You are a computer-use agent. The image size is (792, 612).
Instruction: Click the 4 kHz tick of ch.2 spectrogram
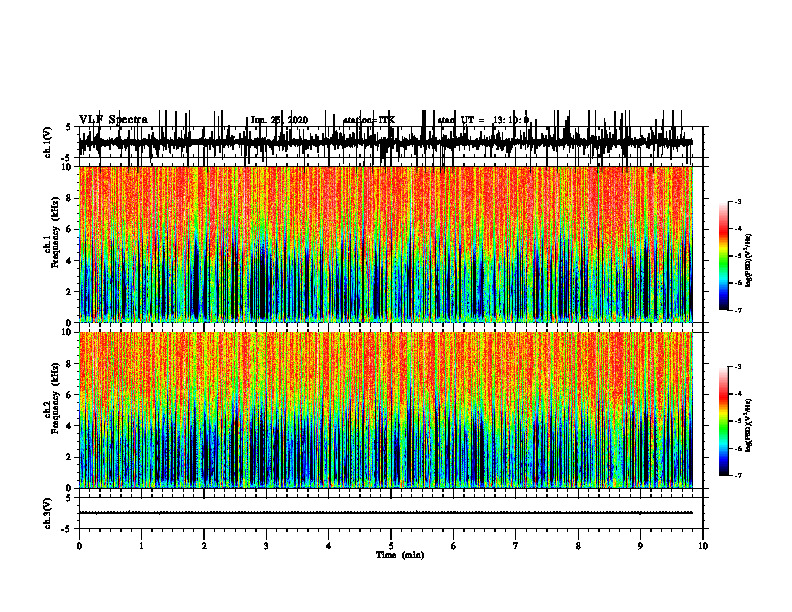click(x=71, y=426)
